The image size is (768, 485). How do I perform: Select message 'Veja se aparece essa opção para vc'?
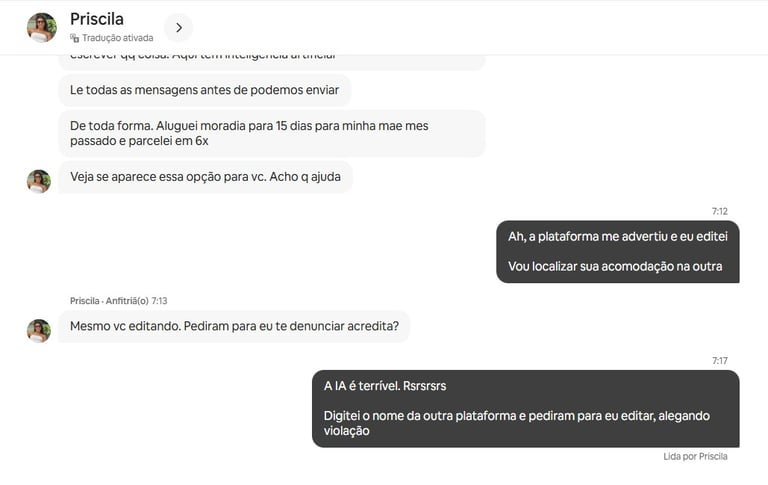206,177
